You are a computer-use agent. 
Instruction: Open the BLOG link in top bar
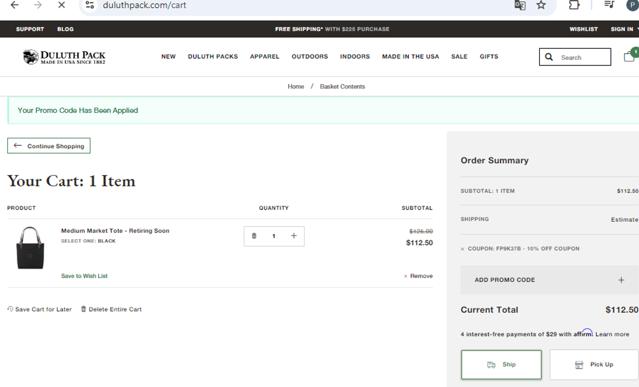tap(65, 29)
